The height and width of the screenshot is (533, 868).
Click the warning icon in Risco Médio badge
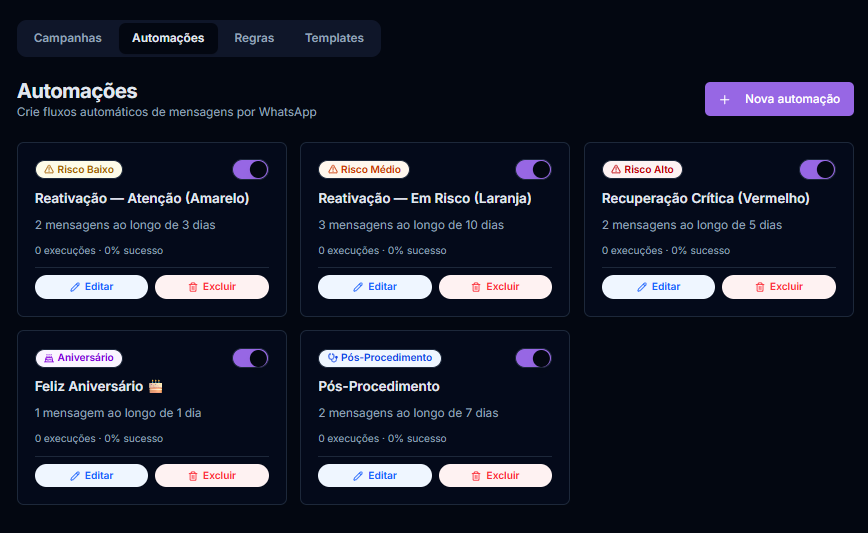point(333,170)
